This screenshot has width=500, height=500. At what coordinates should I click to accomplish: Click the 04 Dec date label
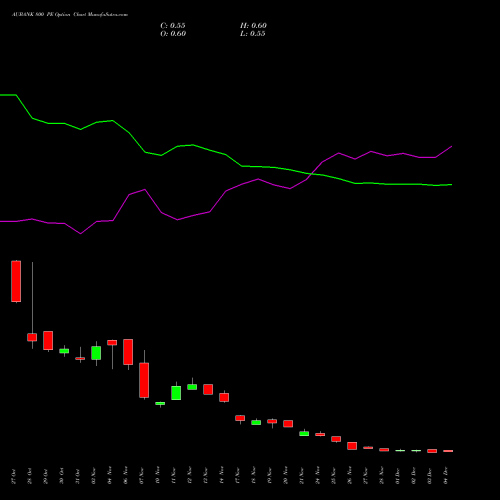point(446,476)
